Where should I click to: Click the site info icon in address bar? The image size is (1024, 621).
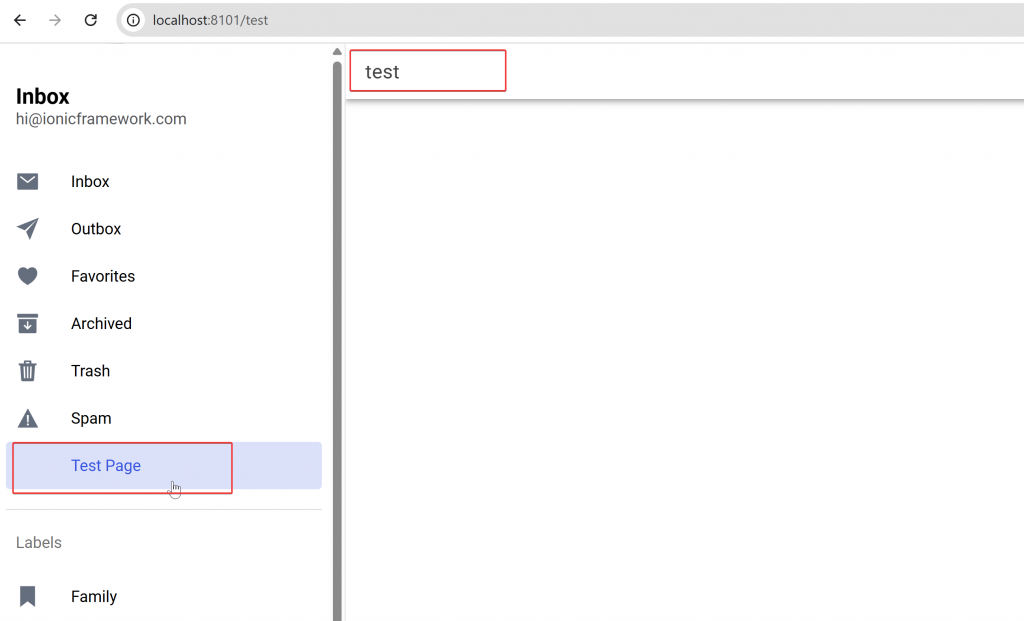pos(133,20)
